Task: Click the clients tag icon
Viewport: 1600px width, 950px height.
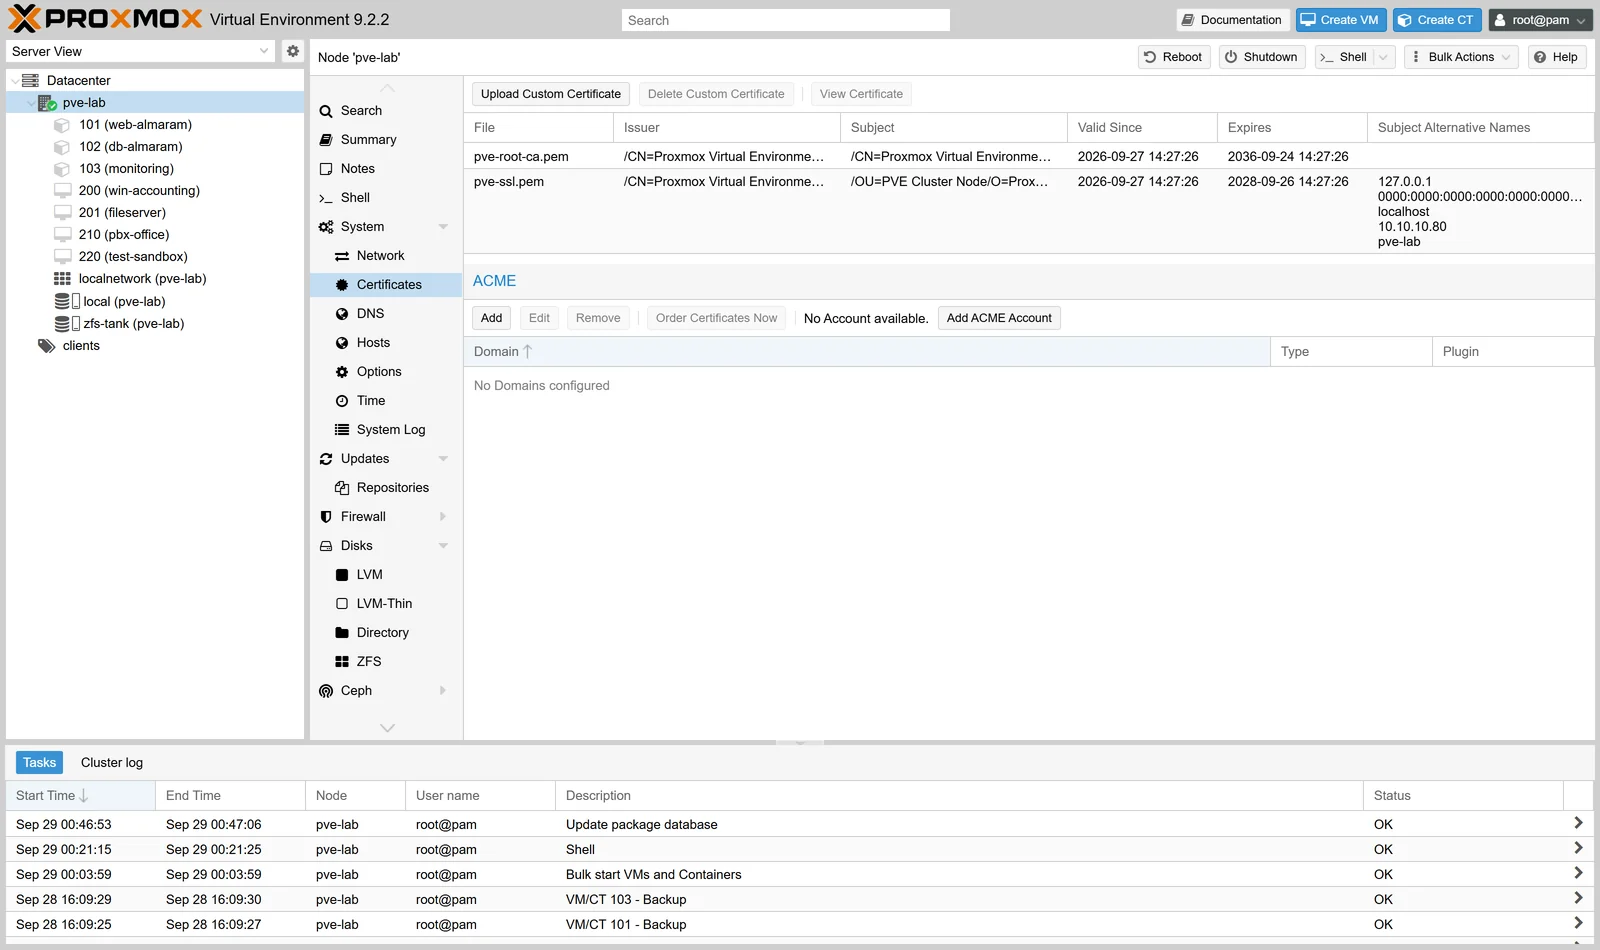Action: click(x=47, y=346)
